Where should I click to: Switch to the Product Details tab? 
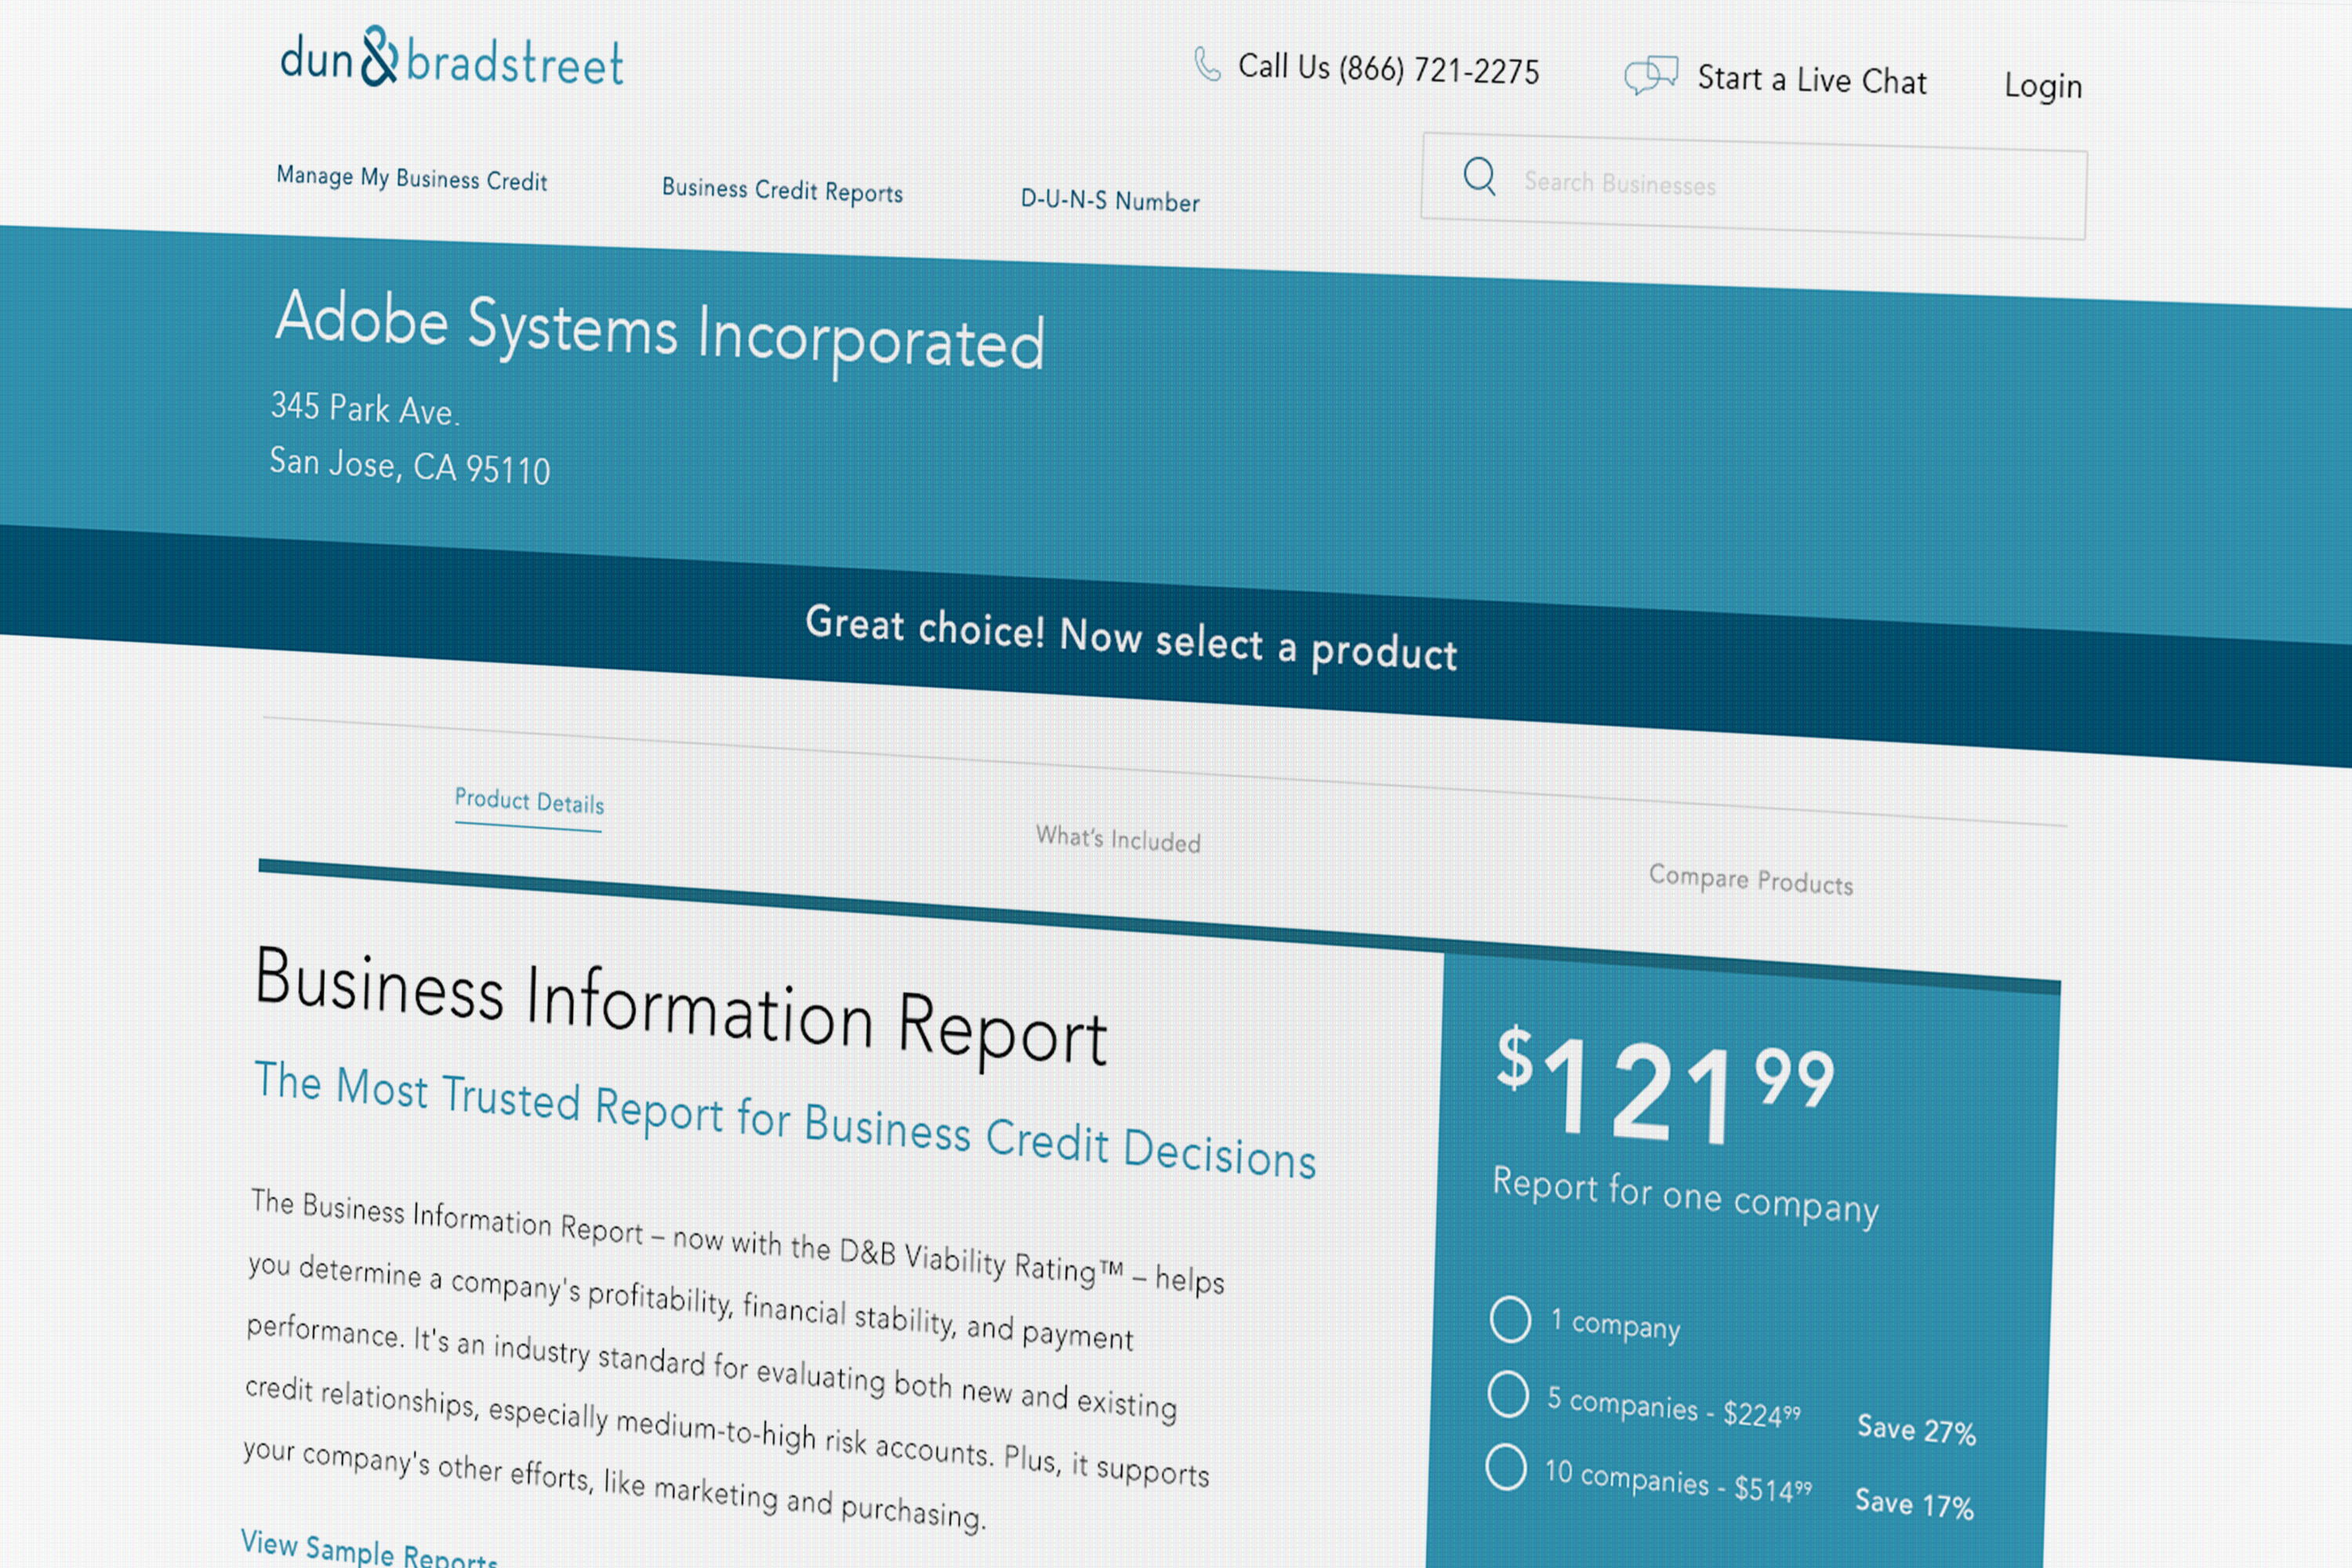[529, 802]
